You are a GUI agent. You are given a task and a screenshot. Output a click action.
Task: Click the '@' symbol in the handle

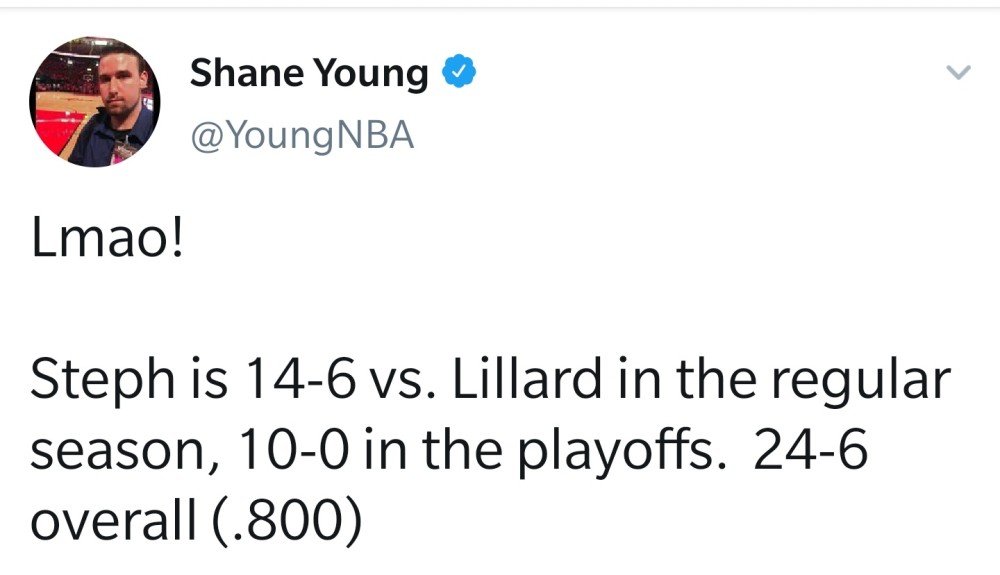coord(207,136)
